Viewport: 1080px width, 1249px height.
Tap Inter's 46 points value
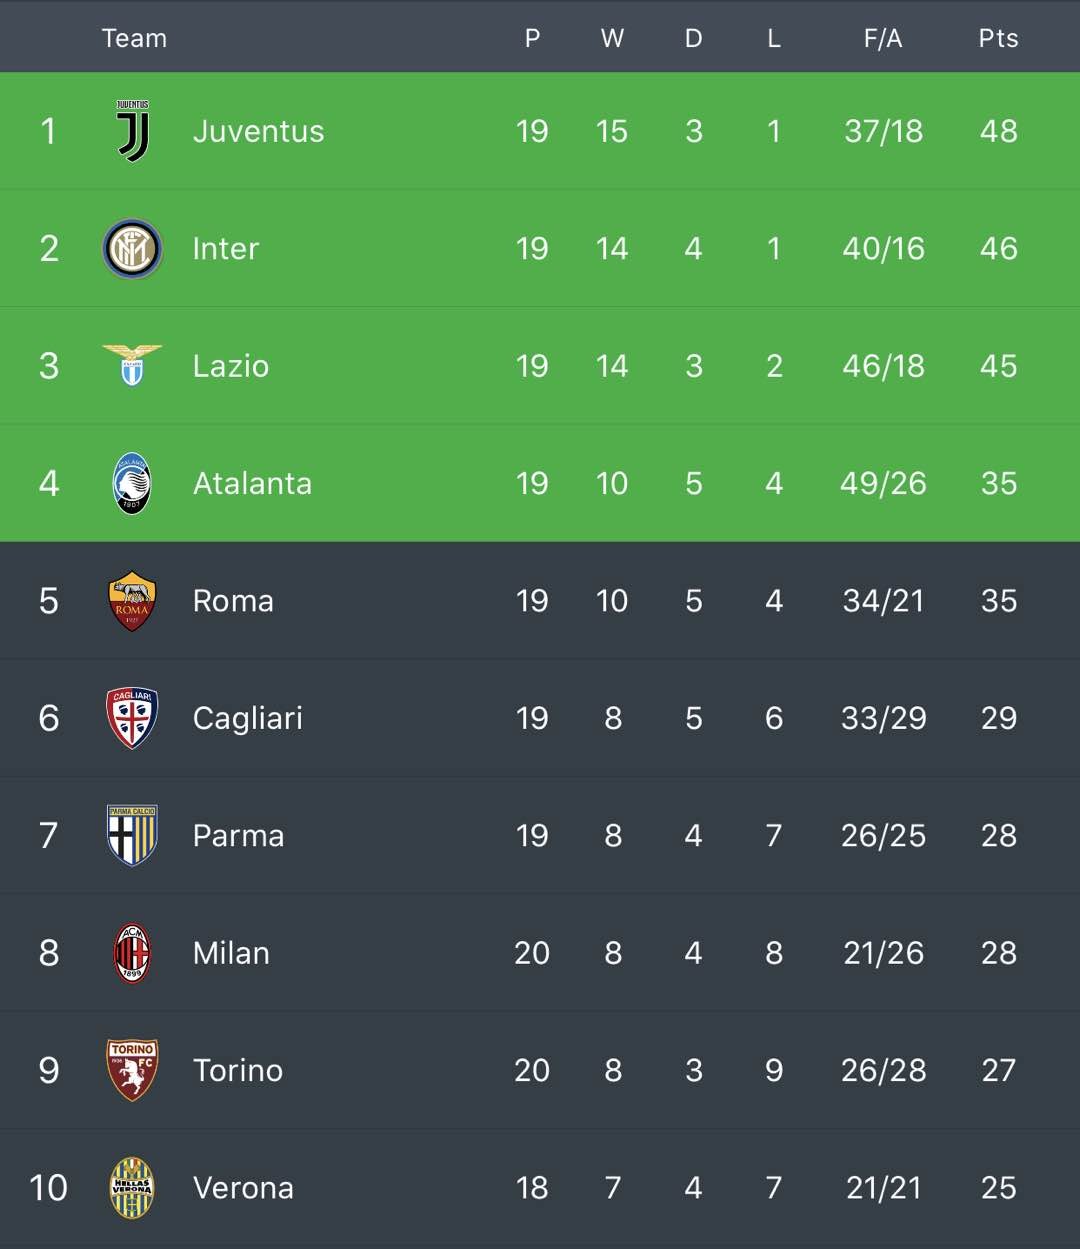(x=998, y=248)
